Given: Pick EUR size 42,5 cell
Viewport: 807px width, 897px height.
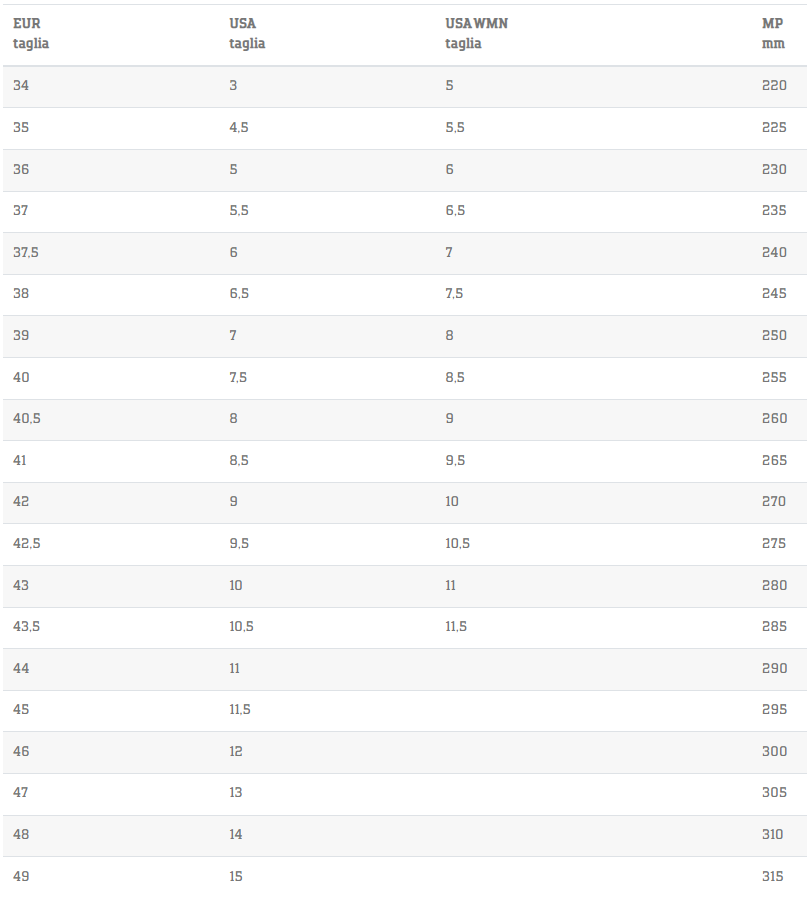Looking at the screenshot, I should [27, 543].
